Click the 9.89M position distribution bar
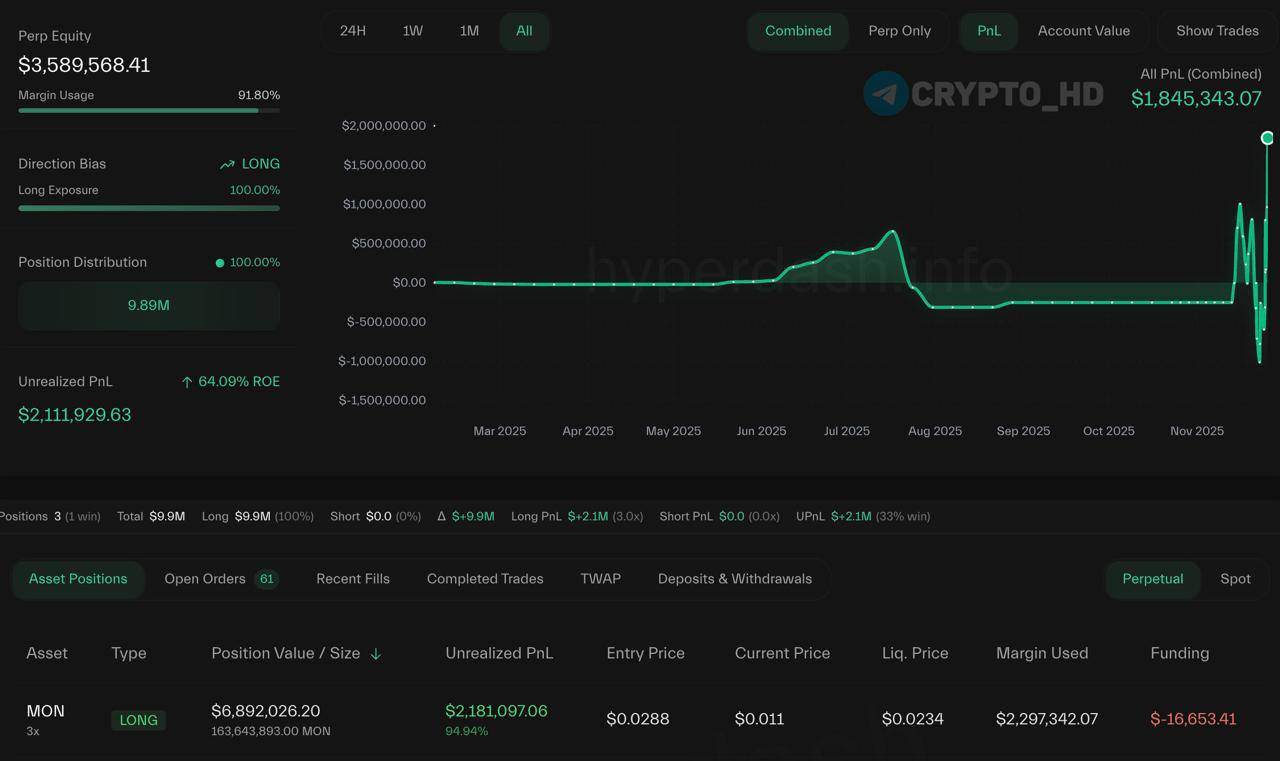Screen dimensions: 1280x761 coord(149,306)
